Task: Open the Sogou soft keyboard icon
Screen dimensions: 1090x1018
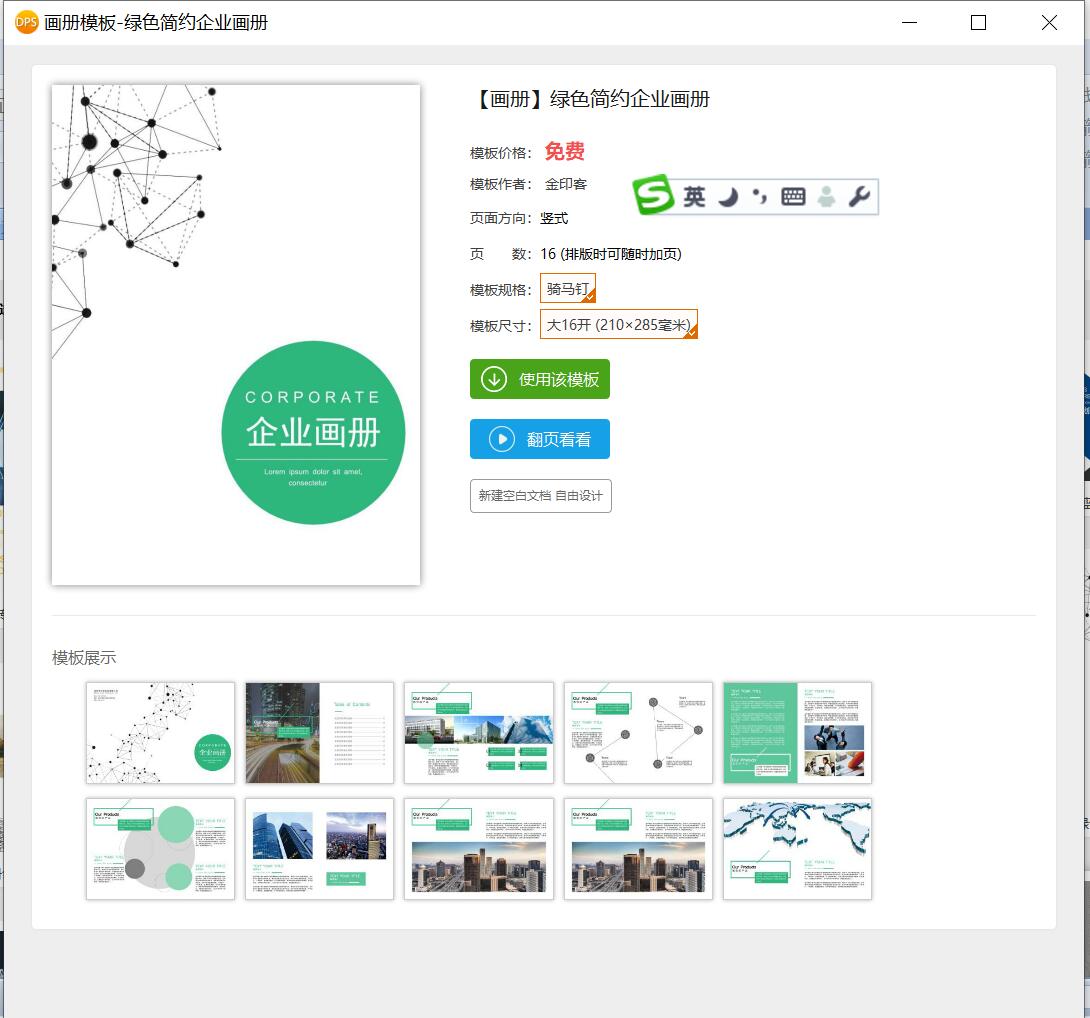Action: click(792, 197)
